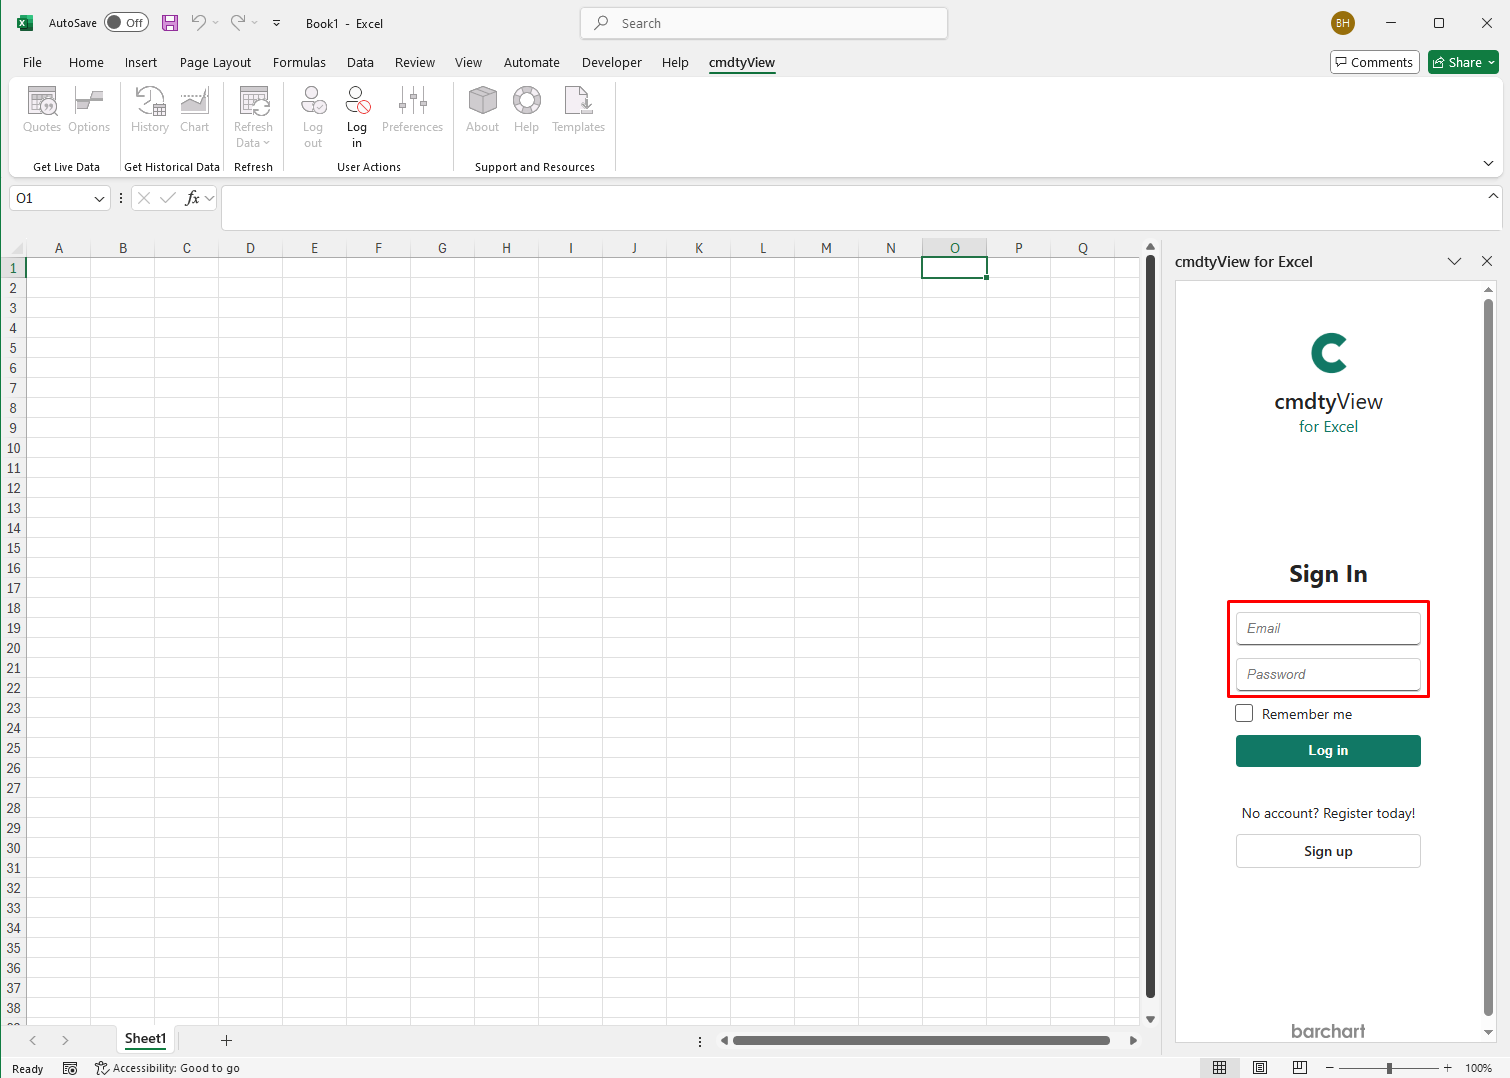Click the Enter checkmark in formula bar
1510x1078 pixels.
tap(168, 198)
